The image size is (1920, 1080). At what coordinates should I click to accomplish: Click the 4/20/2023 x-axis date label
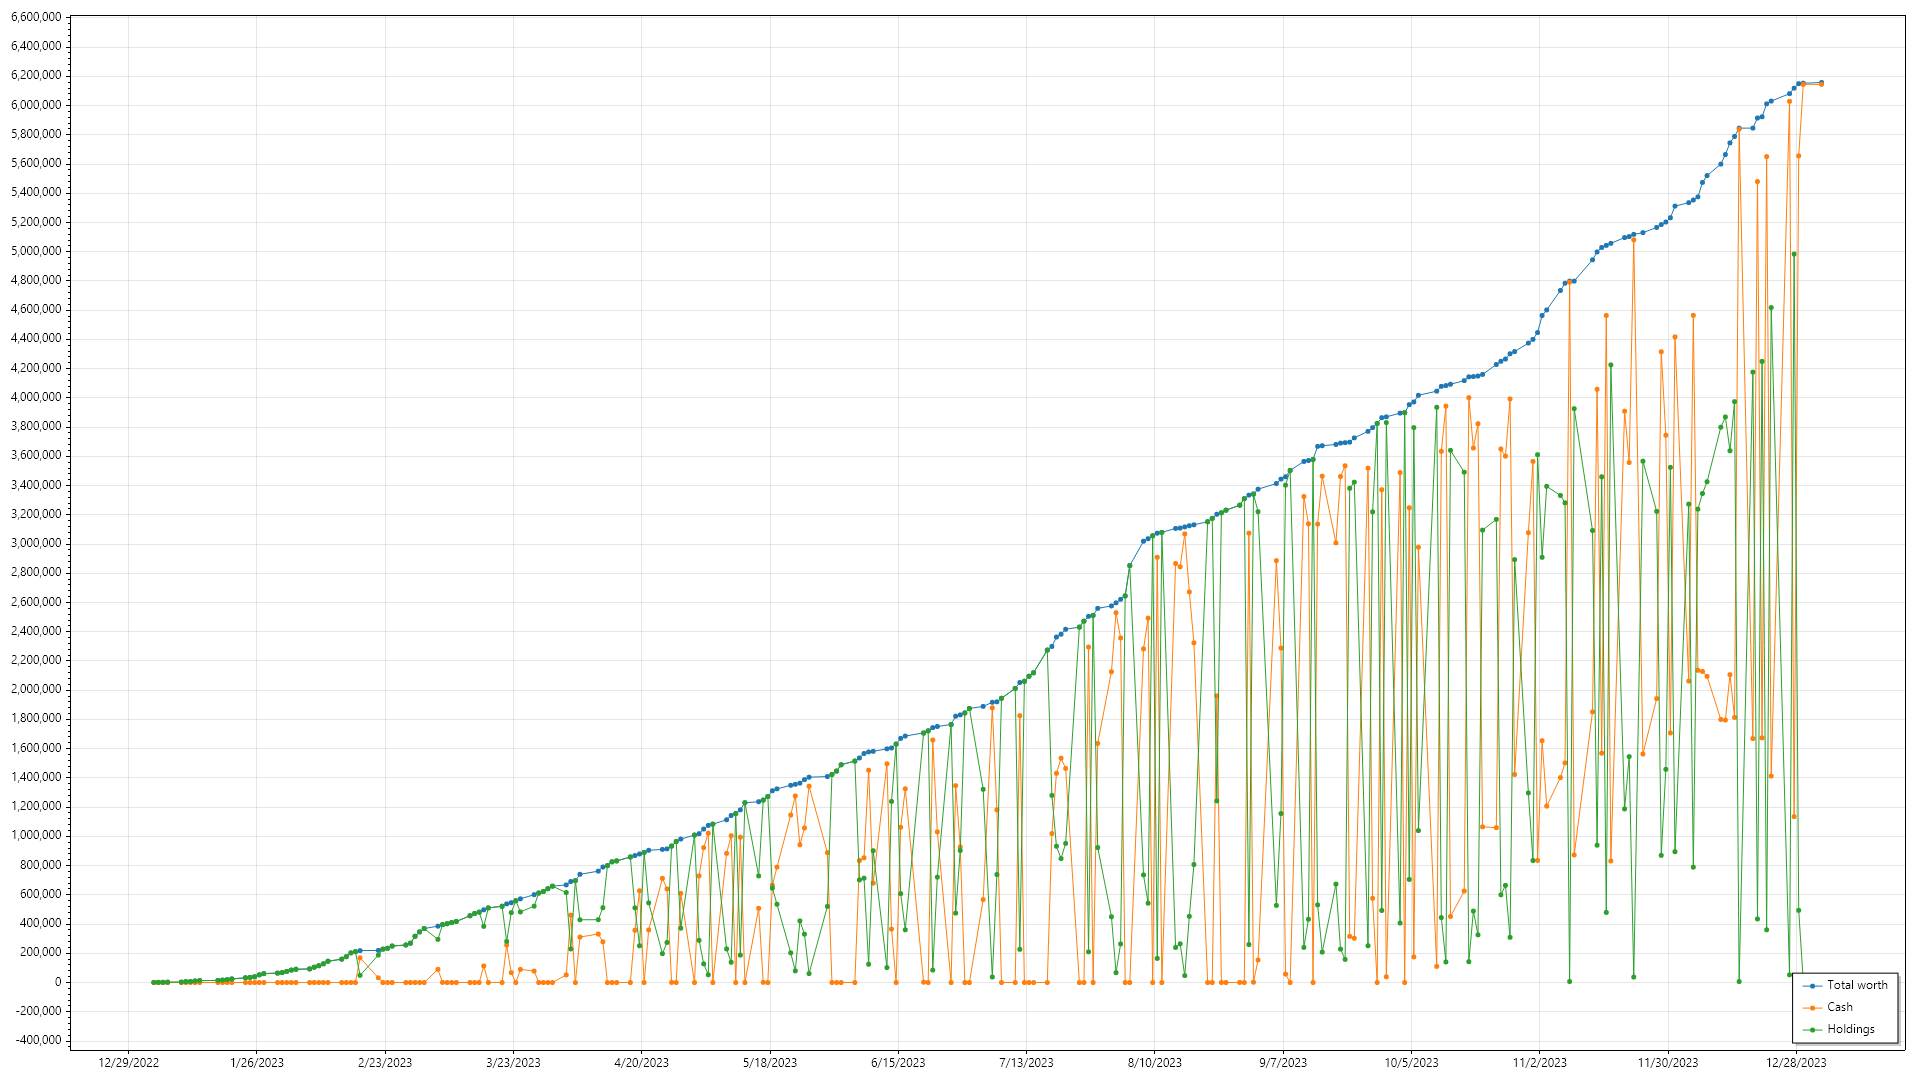[641, 1063]
